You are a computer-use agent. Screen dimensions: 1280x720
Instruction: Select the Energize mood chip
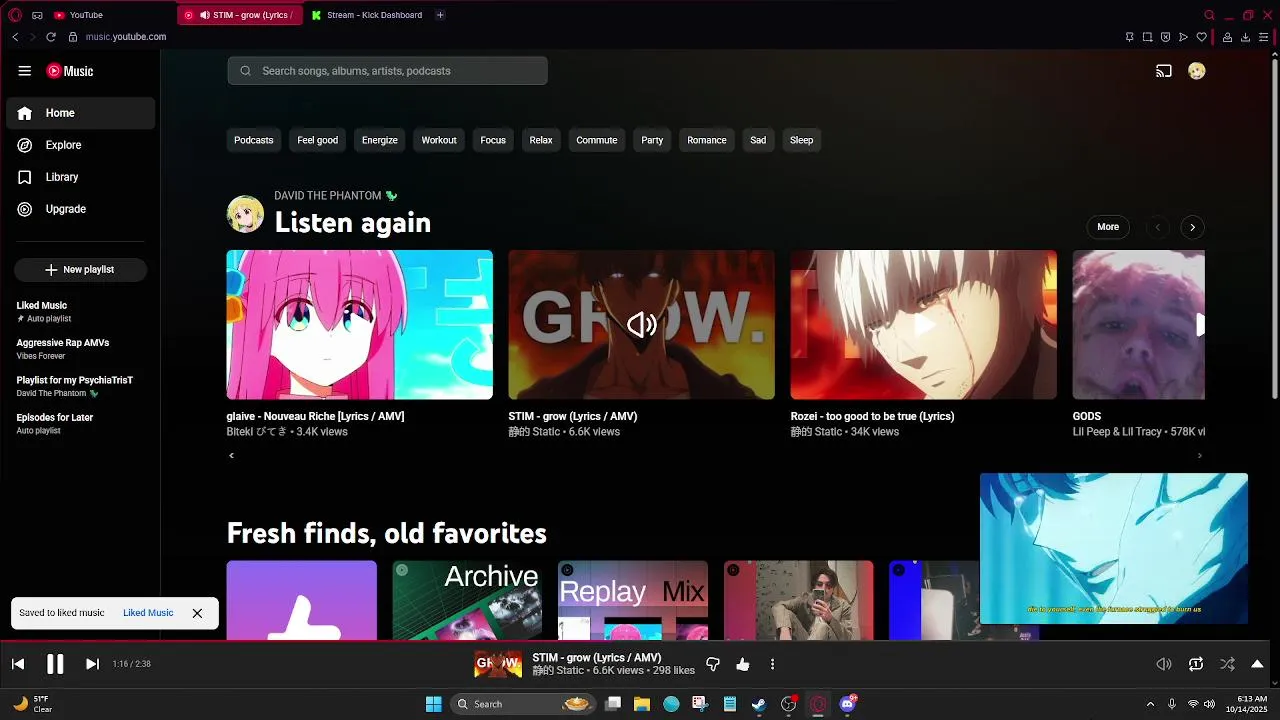click(379, 140)
